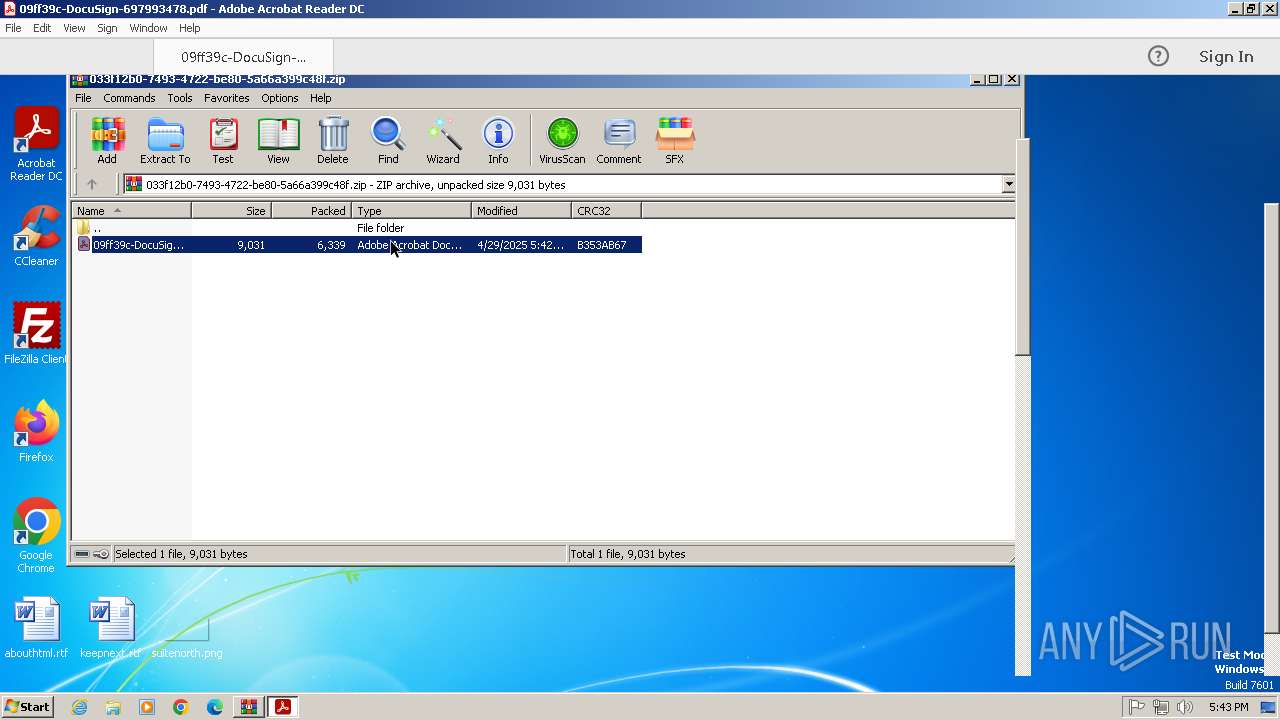Open Acrobat Reader DC desktop shortcut
Image resolution: width=1280 pixels, height=720 pixels.
pyautogui.click(x=36, y=145)
